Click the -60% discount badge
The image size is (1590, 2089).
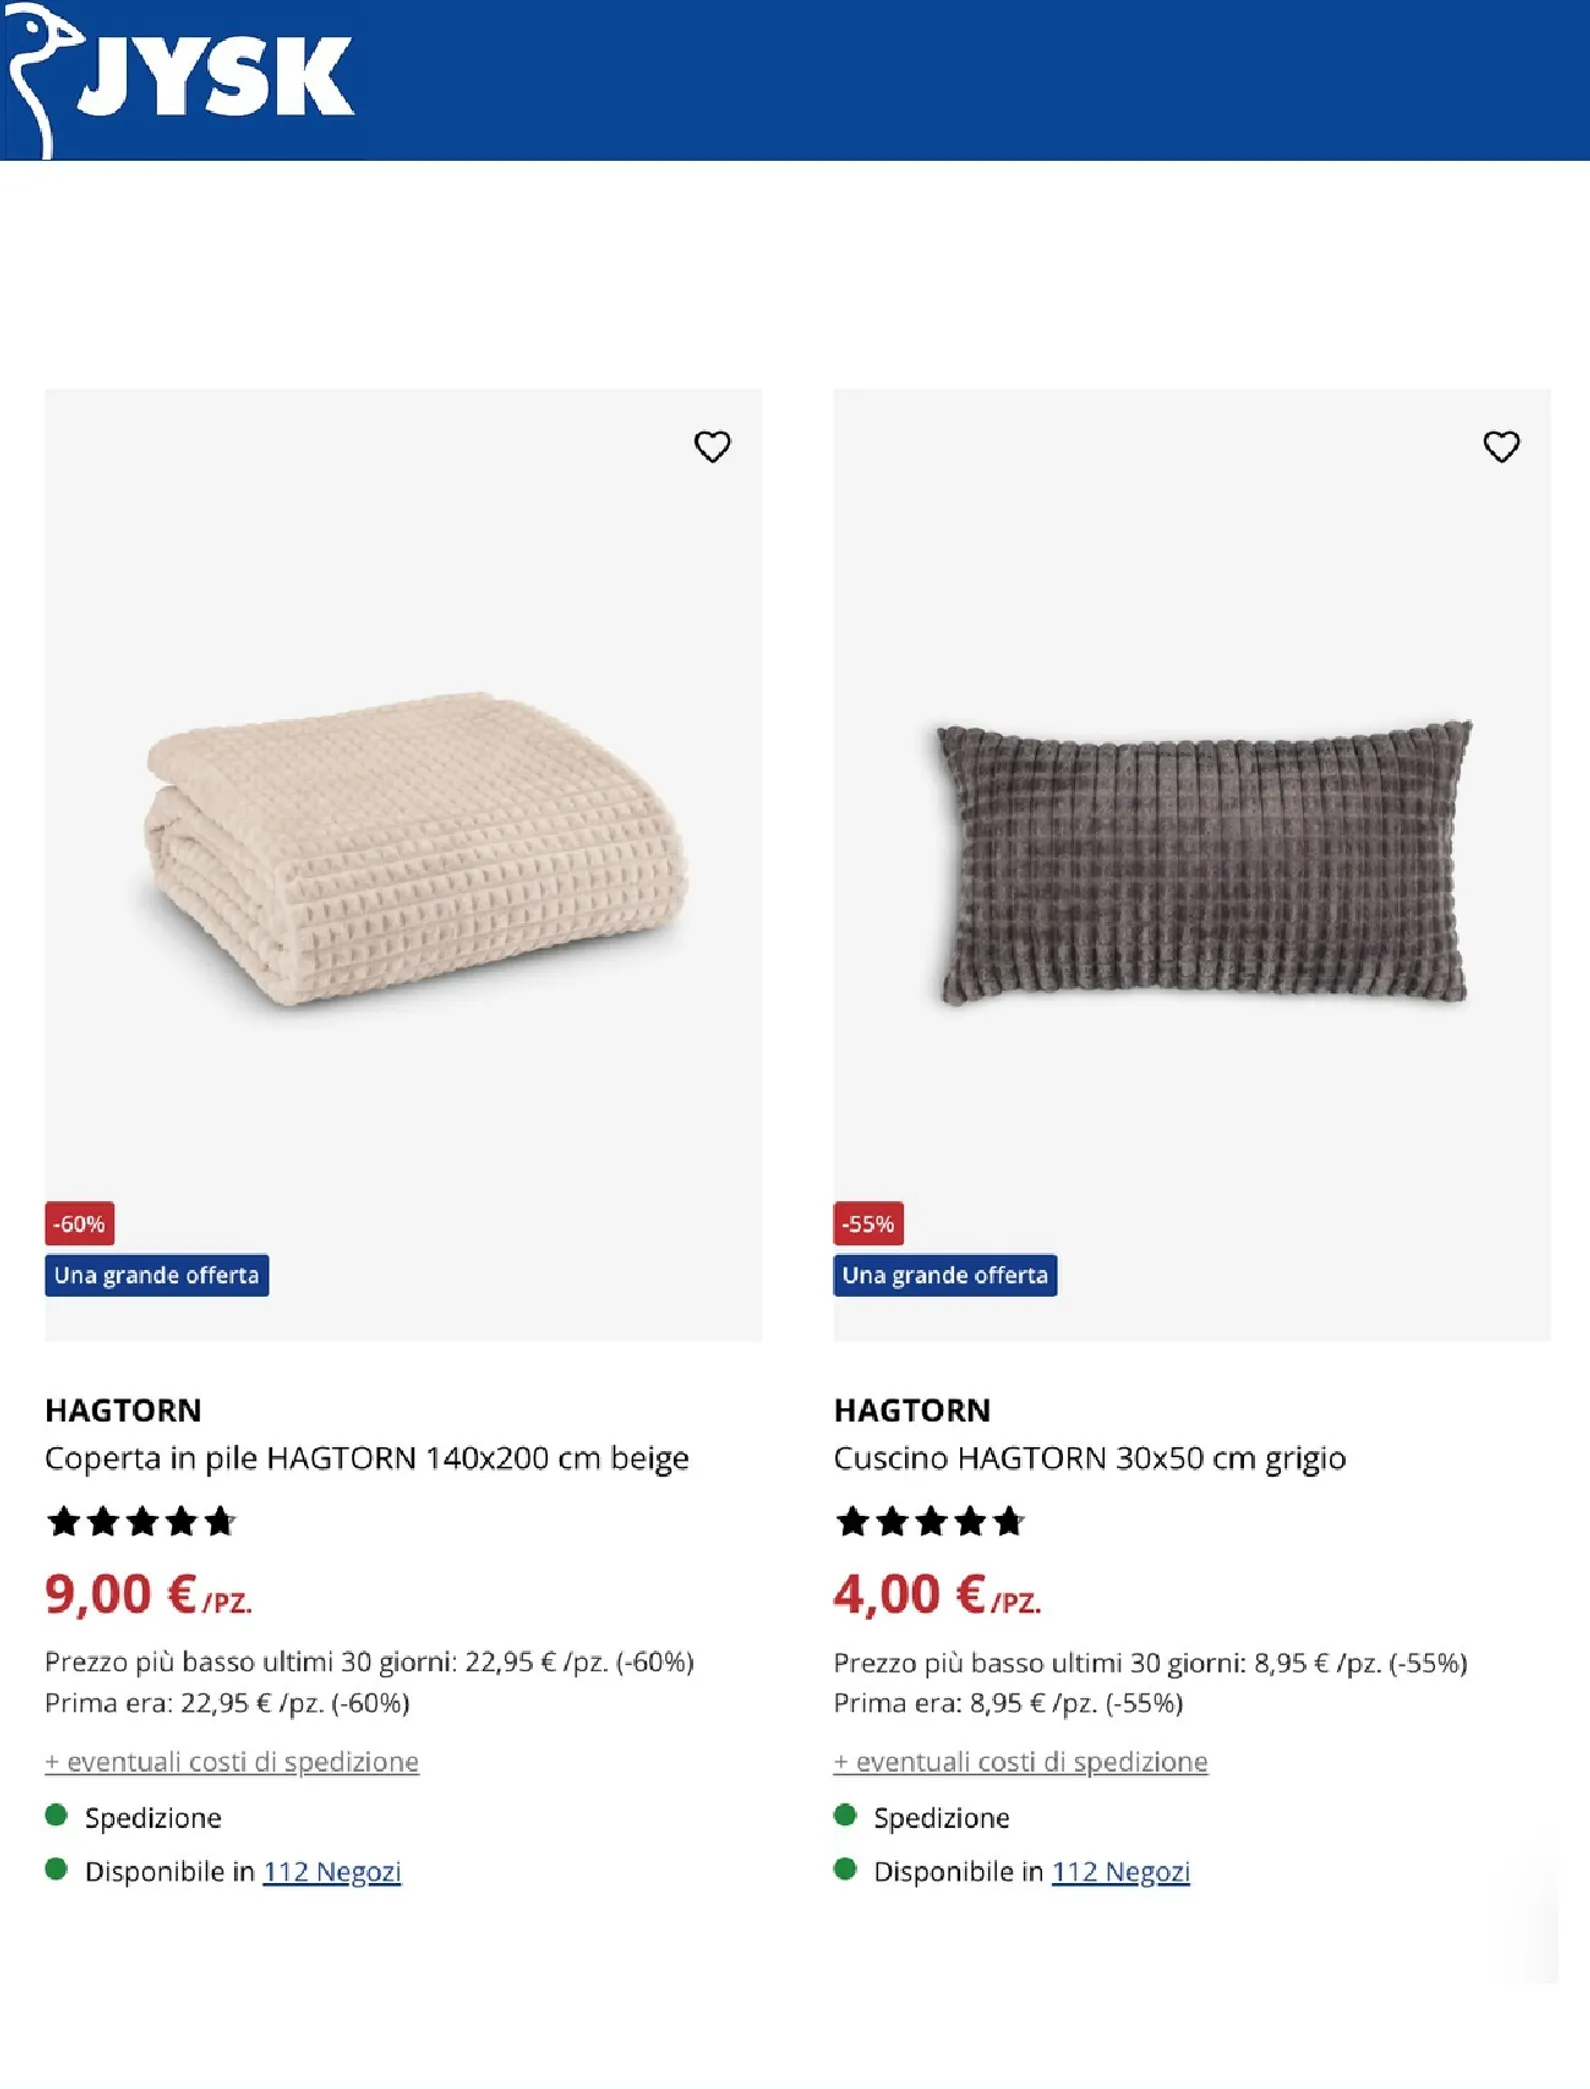(x=79, y=1223)
